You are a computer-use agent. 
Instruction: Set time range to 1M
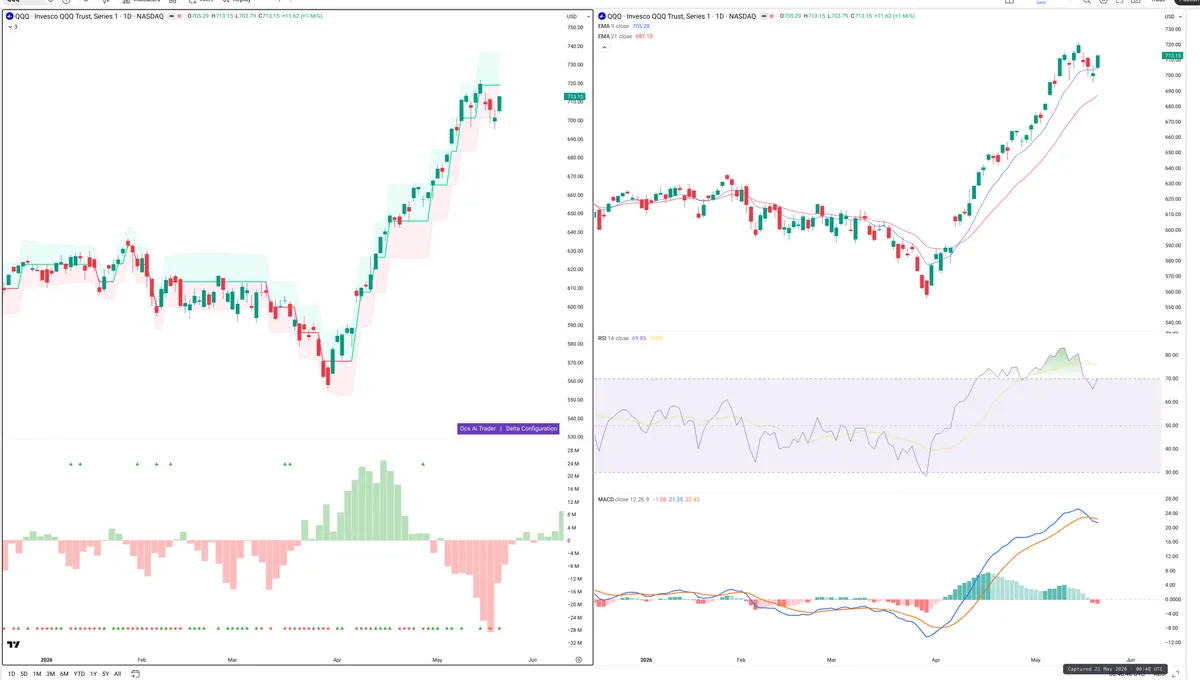point(37,674)
